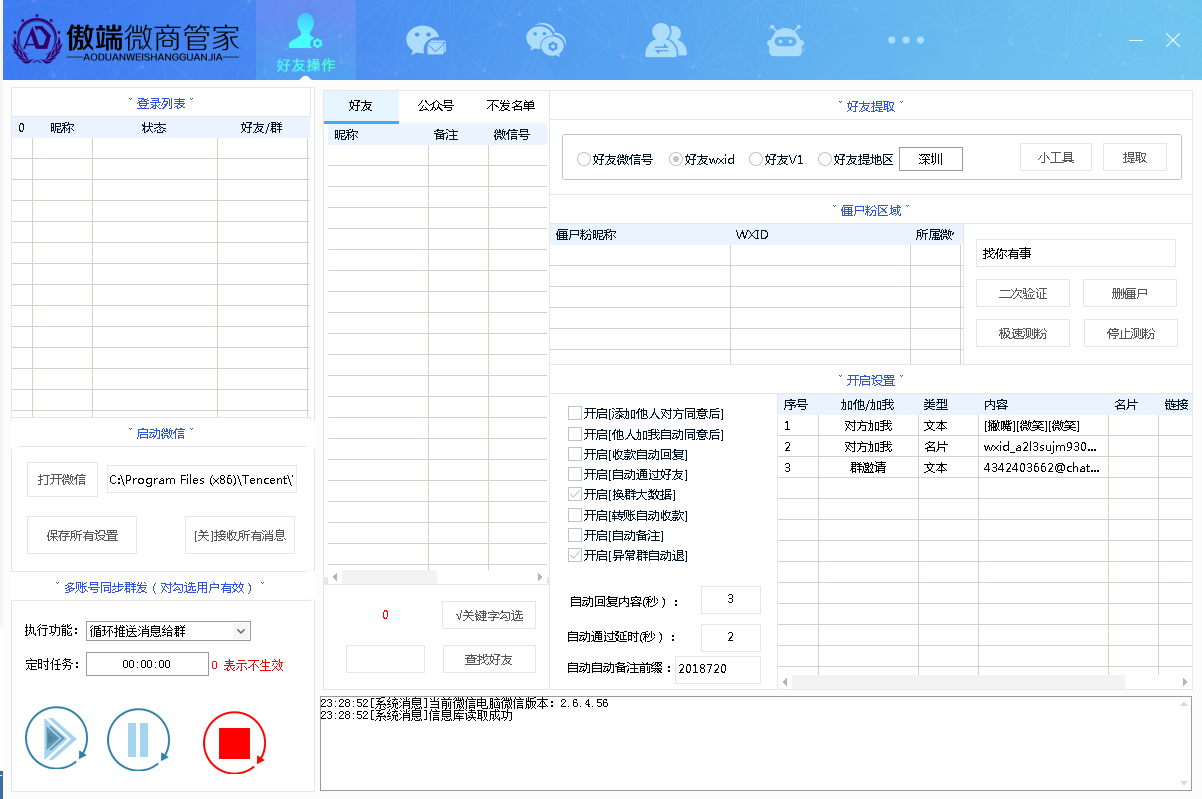Switch to the 公众号 tab
This screenshot has width=1202, height=799.
[436, 106]
